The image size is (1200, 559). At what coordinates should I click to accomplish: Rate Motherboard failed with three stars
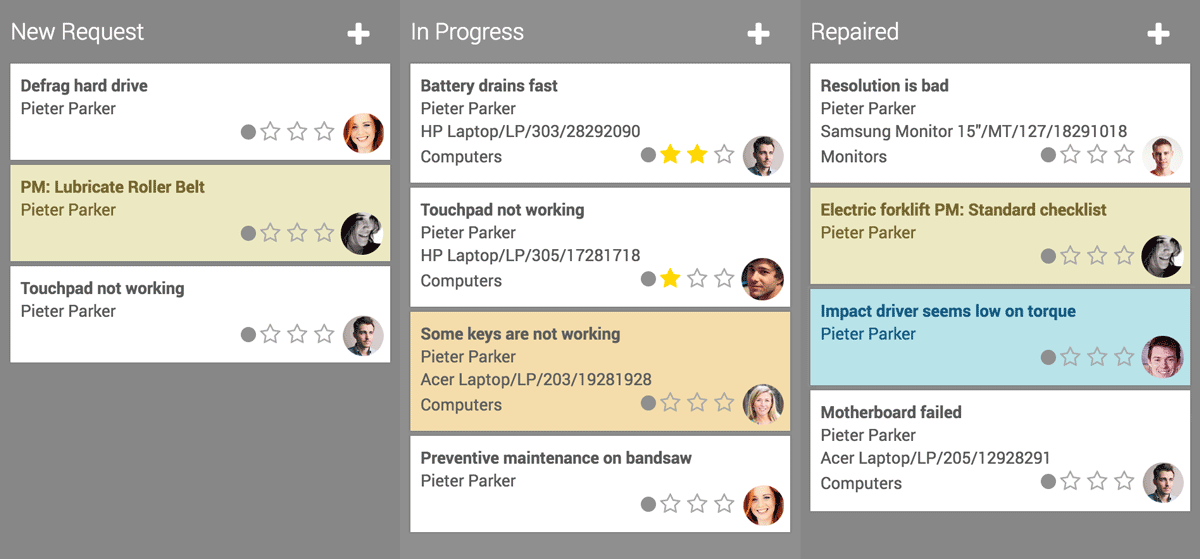pos(1124,481)
